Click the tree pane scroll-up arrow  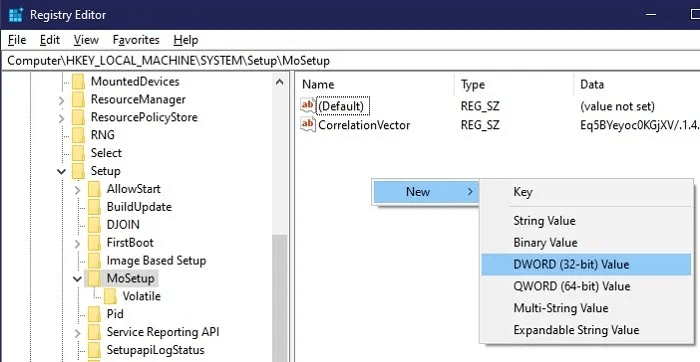click(x=280, y=82)
